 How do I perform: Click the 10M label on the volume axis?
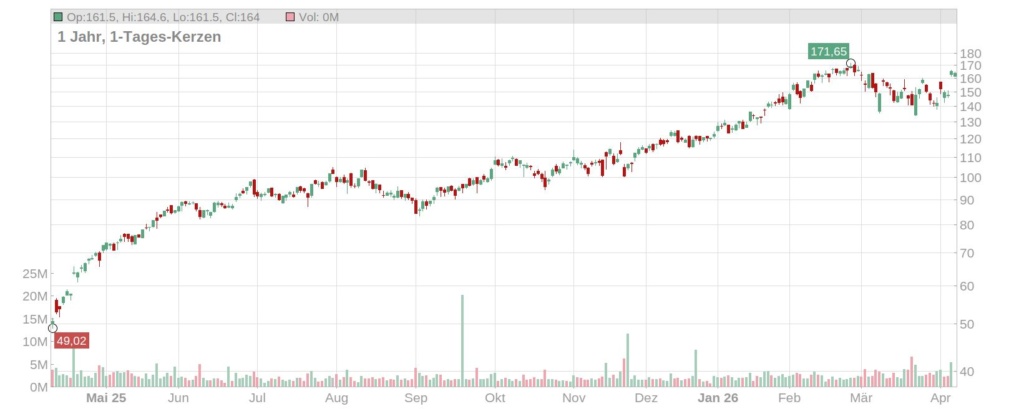click(x=34, y=342)
